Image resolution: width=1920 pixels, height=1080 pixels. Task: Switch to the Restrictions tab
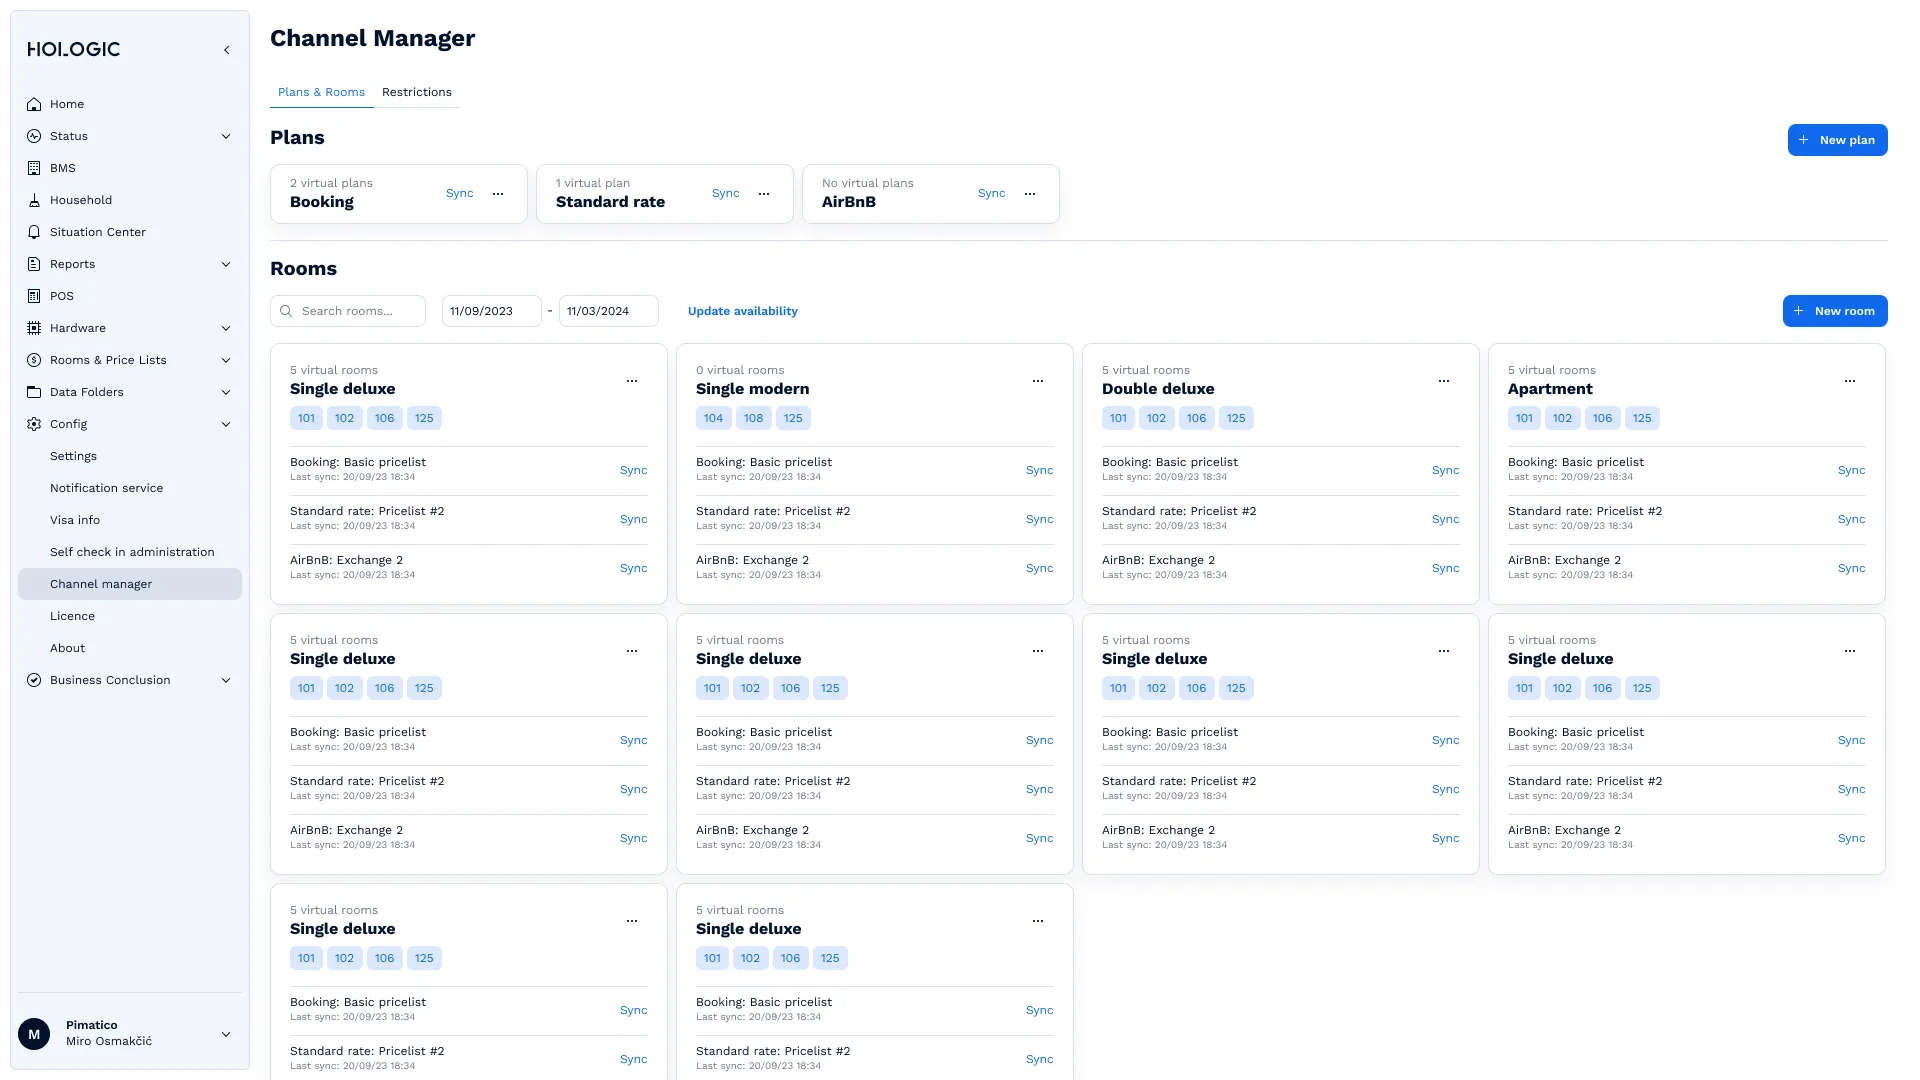[416, 92]
